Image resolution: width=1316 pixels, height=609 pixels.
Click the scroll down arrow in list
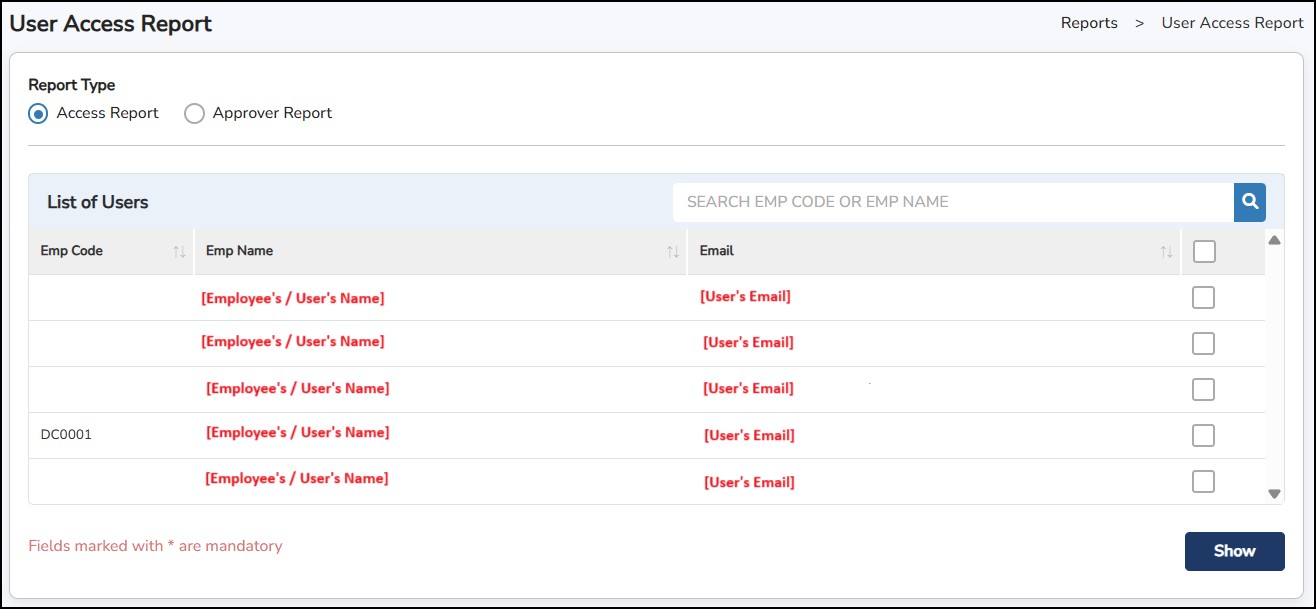(x=1274, y=494)
